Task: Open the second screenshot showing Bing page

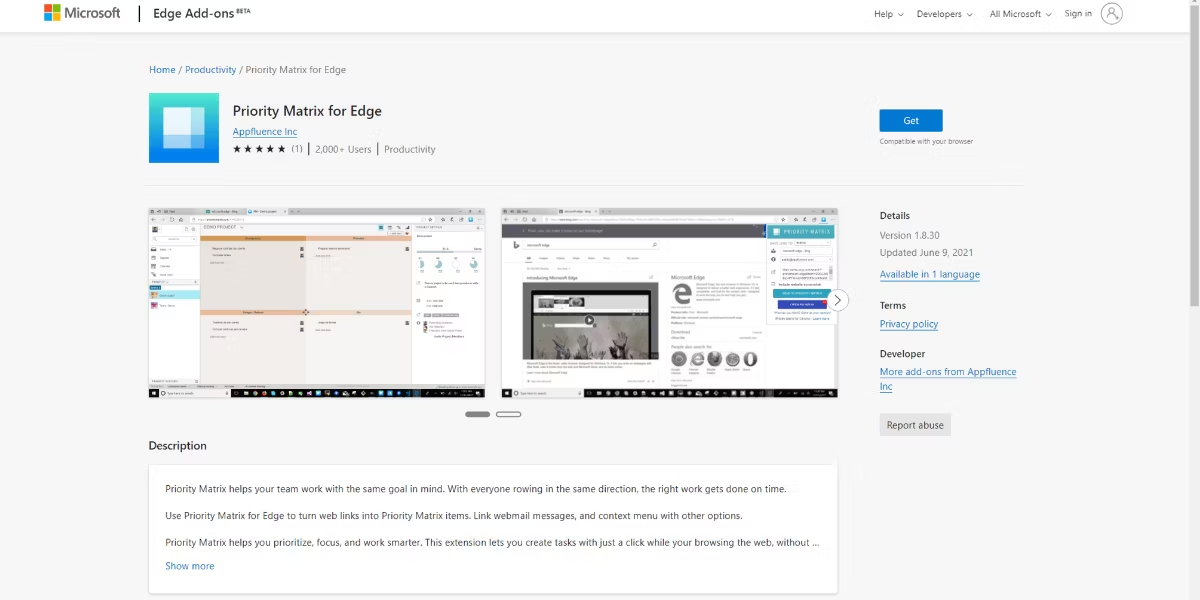Action: pos(669,303)
